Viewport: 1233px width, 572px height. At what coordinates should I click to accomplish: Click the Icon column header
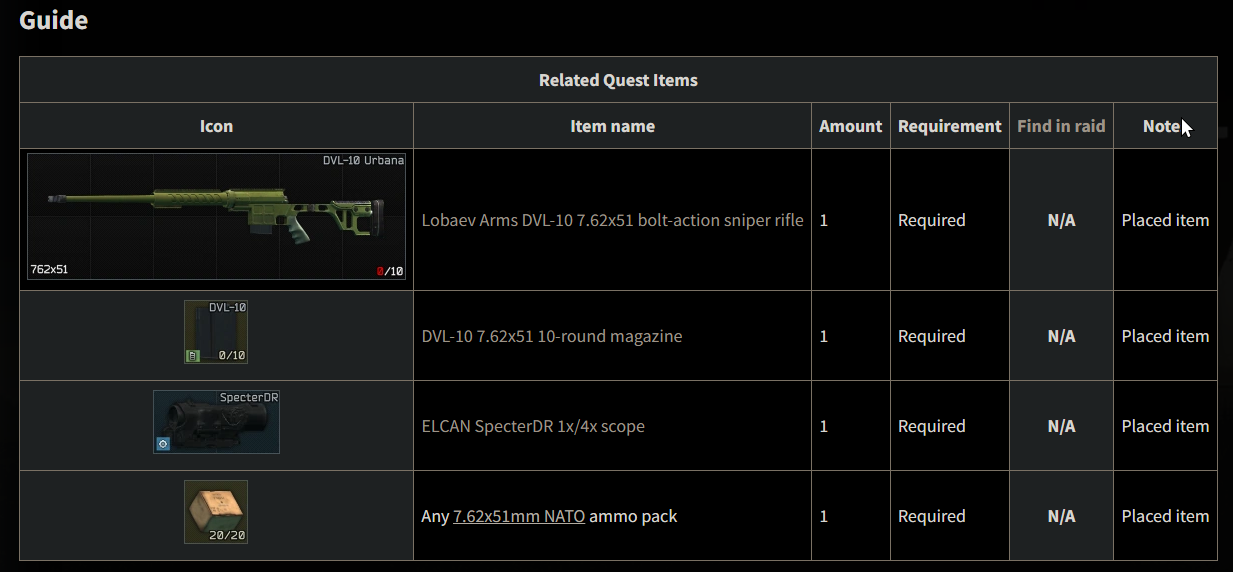pyautogui.click(x=216, y=126)
